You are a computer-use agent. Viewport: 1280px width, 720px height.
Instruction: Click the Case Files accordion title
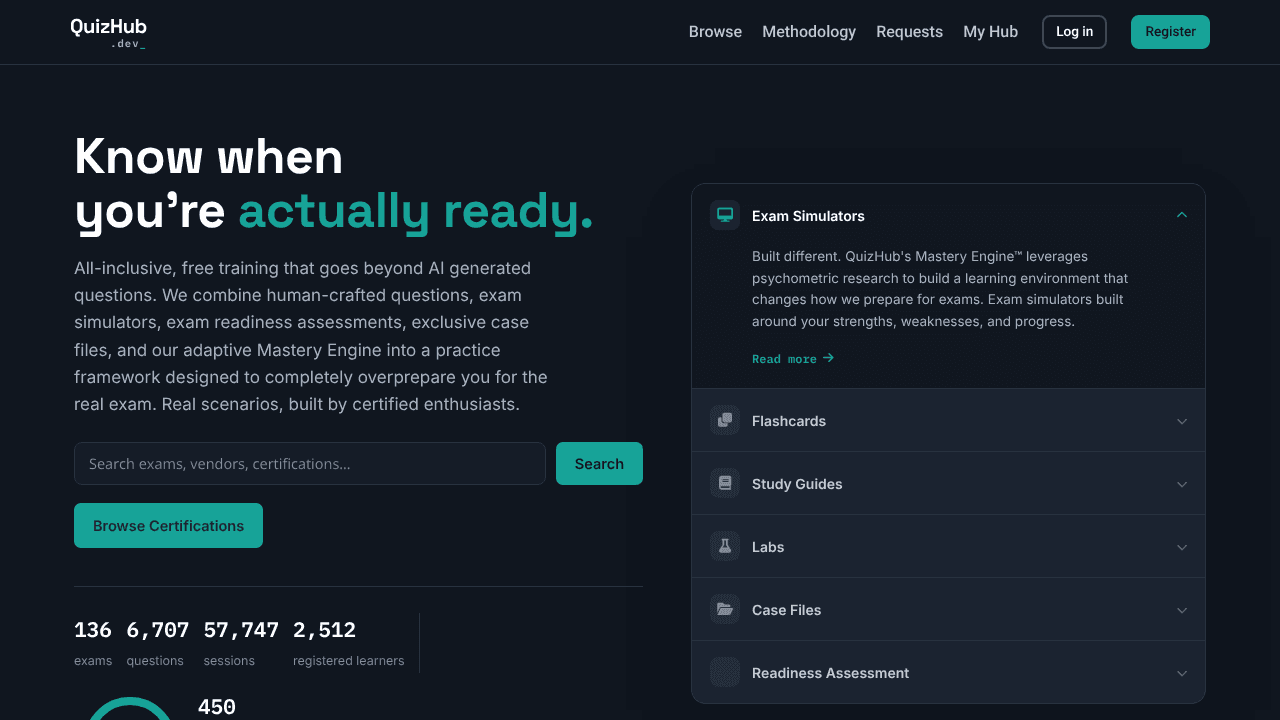click(786, 610)
